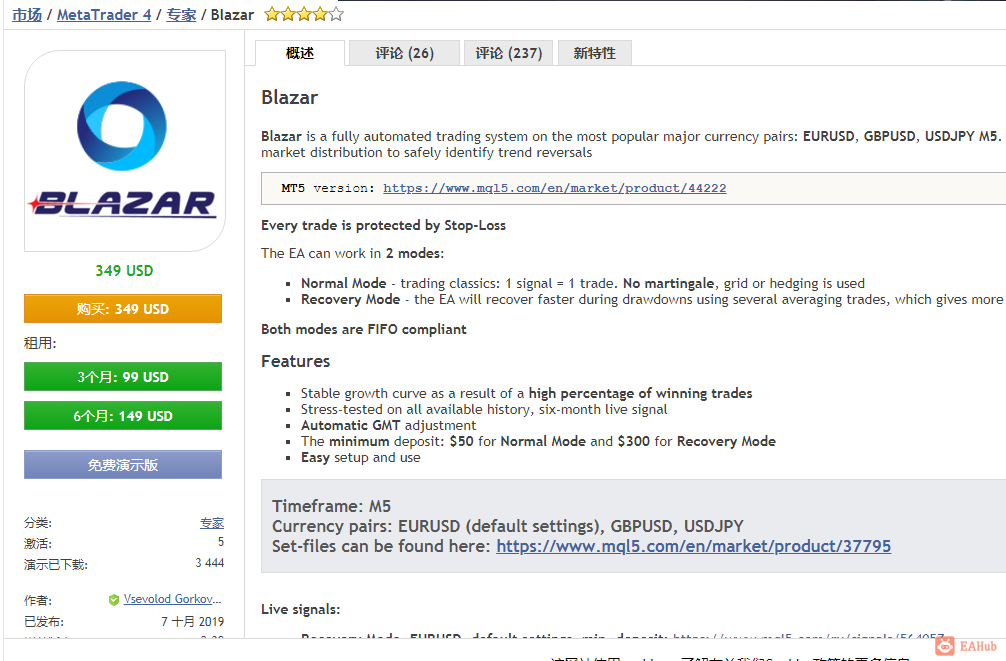Image resolution: width=1006 pixels, height=661 pixels.
Task: Open the 专家 breadcrumb link
Action: click(x=181, y=15)
